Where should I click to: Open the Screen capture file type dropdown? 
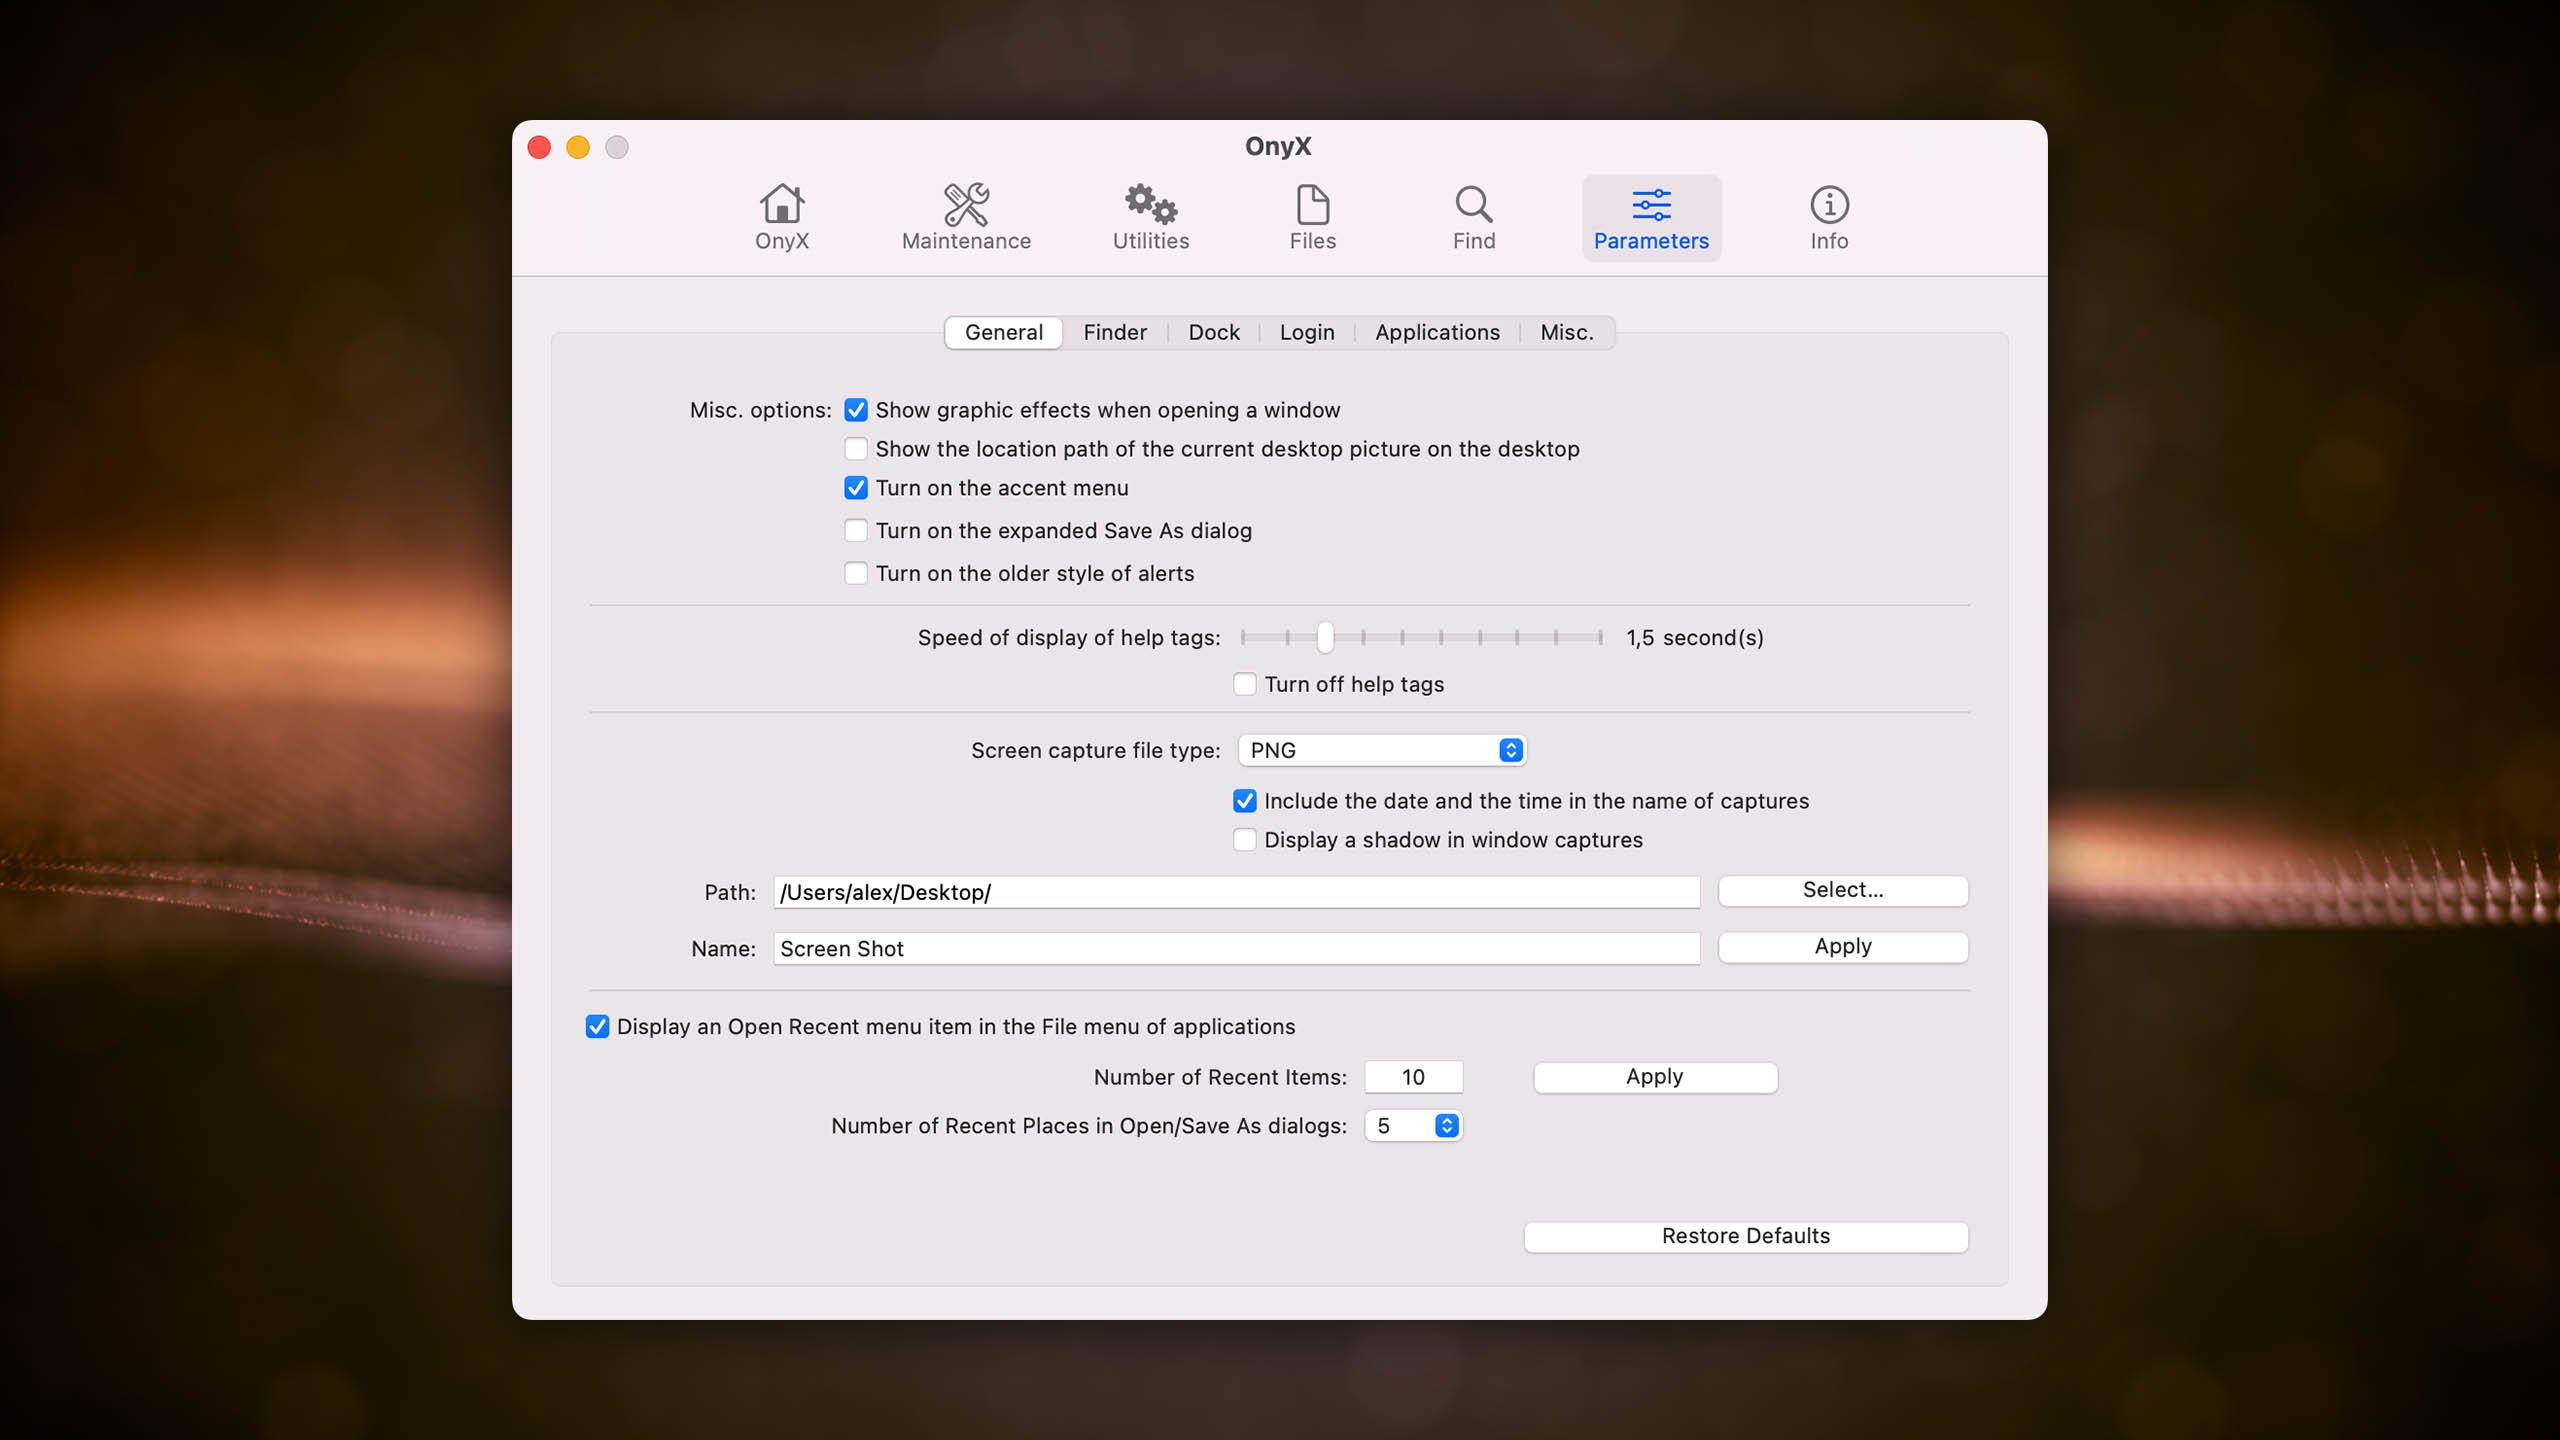coord(1382,750)
